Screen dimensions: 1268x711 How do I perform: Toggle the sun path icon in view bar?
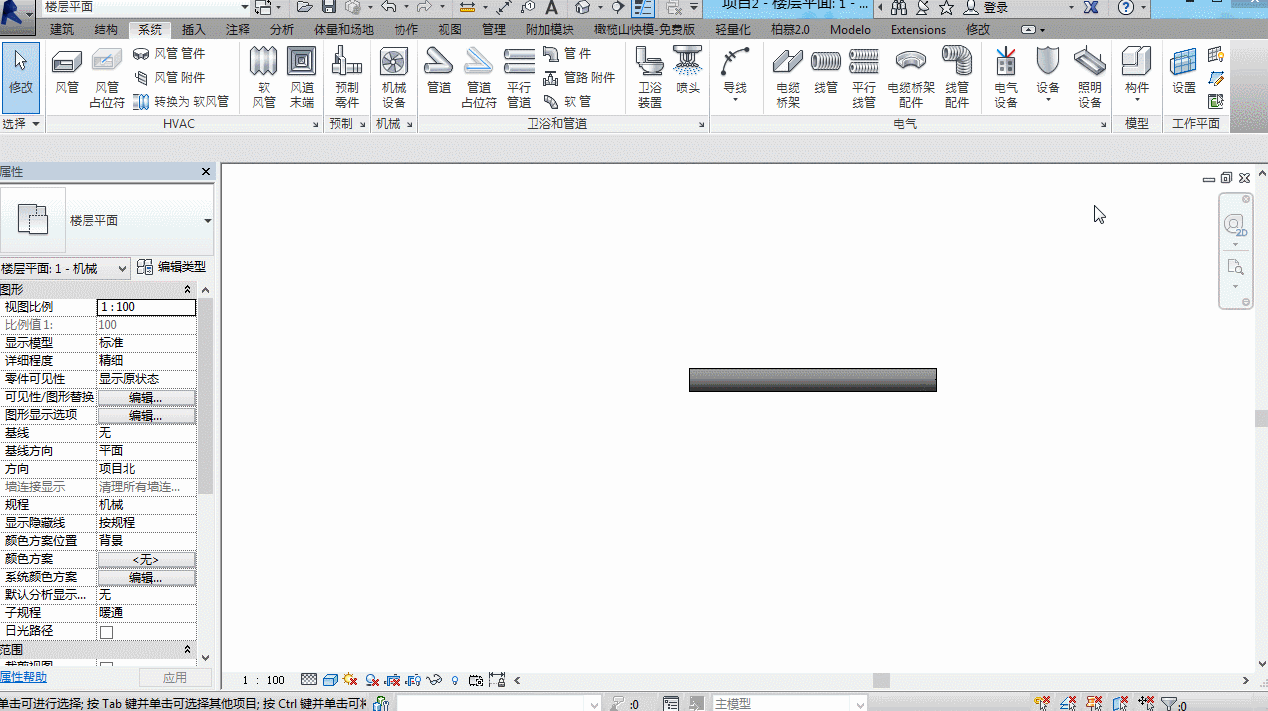[349, 680]
